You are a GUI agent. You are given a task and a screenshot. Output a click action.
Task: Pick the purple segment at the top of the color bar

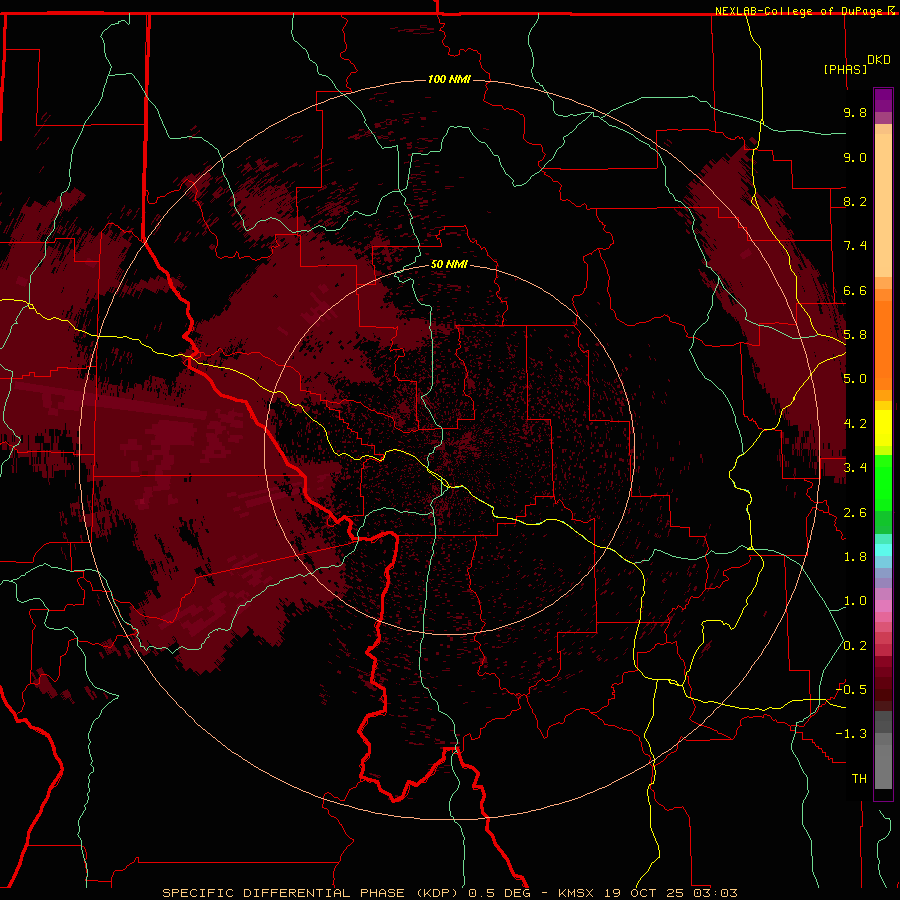pos(883,100)
